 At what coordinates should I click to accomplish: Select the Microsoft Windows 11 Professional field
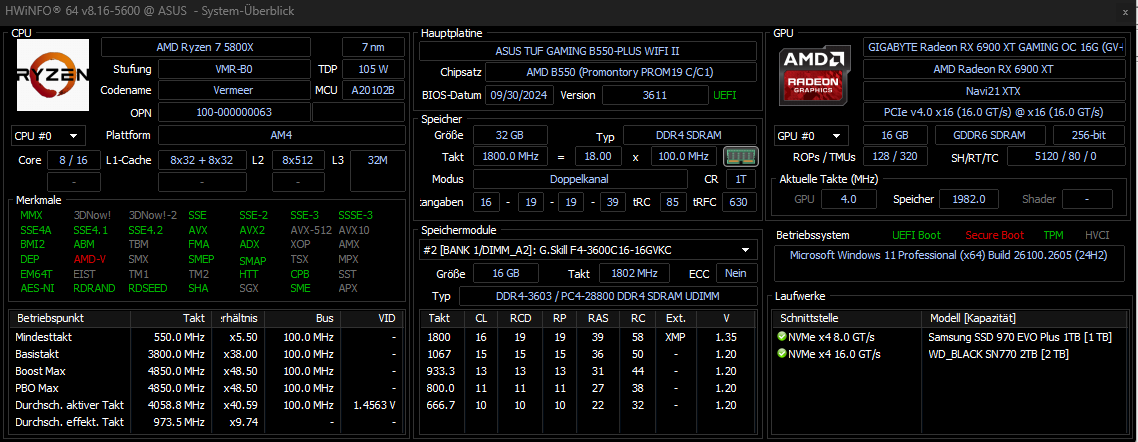[949, 264]
